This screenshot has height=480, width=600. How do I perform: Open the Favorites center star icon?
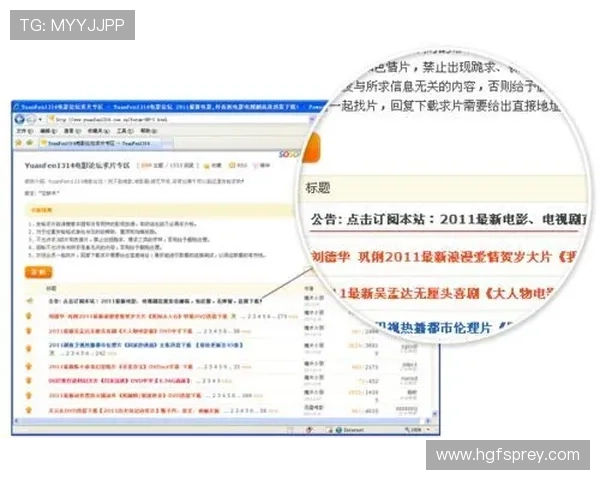pyautogui.click(x=18, y=143)
